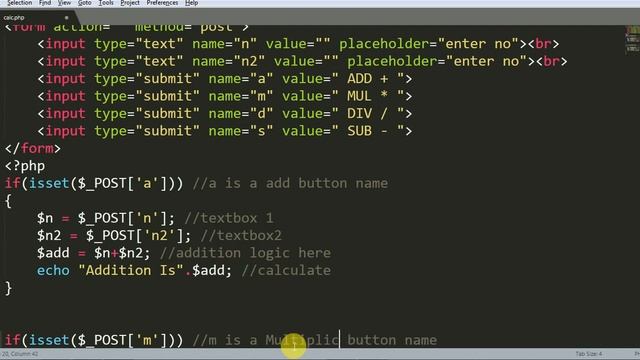Click the minimap code preview
640x360 pixels.
[x=633, y=41]
